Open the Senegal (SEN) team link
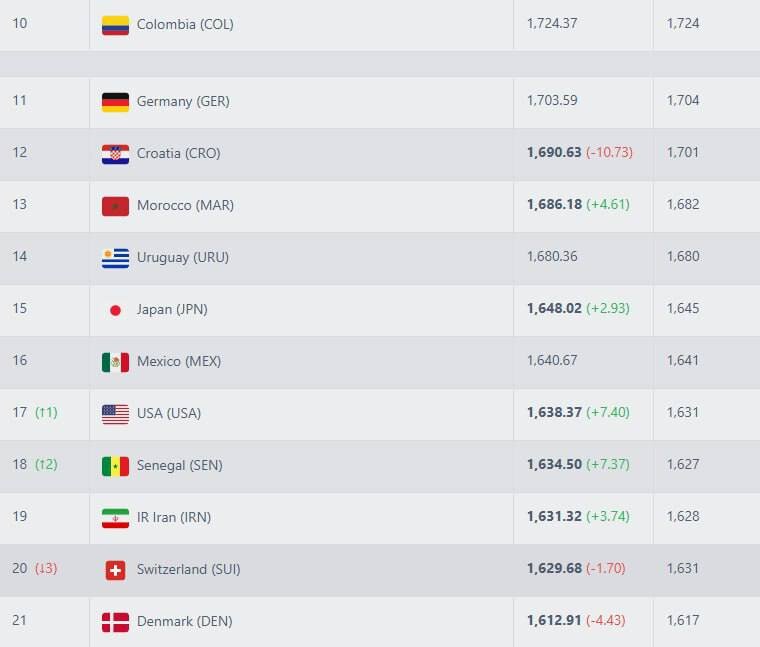Screen dimensions: 760x647 pos(179,465)
